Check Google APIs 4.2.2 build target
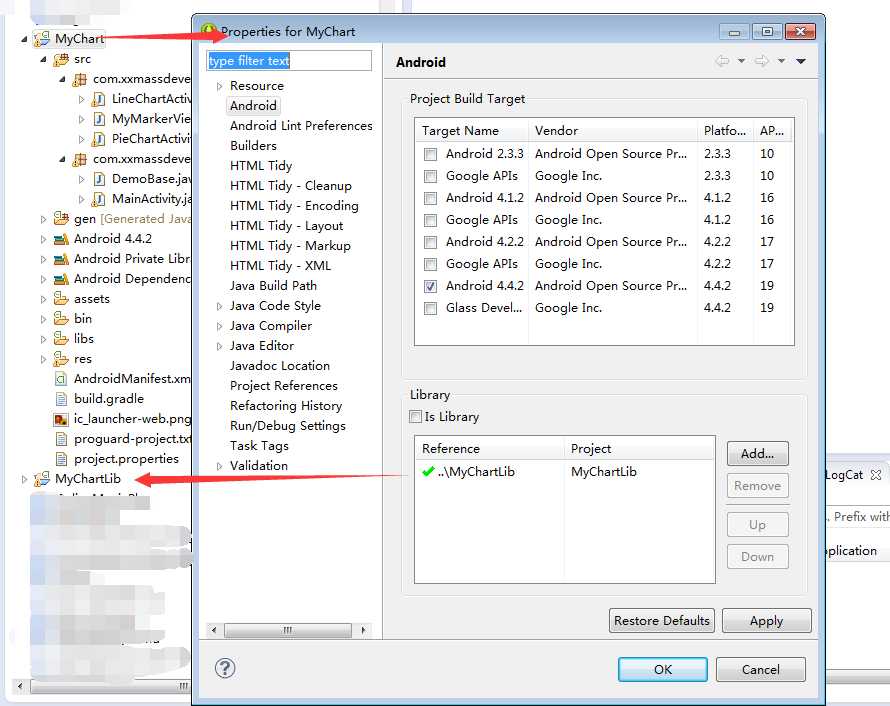The width and height of the screenshot is (890, 706). pyautogui.click(x=431, y=264)
